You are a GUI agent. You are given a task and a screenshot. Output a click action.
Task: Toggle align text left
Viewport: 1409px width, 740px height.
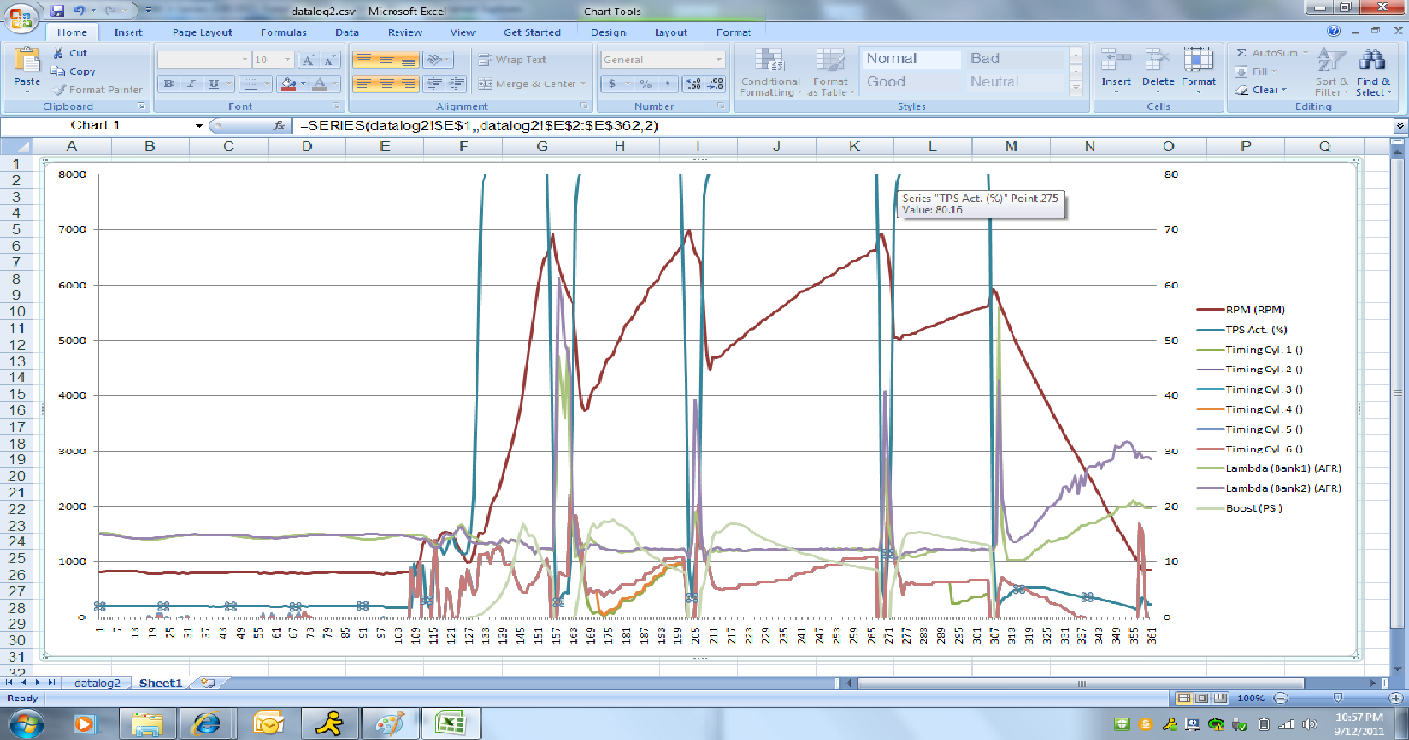(x=364, y=84)
